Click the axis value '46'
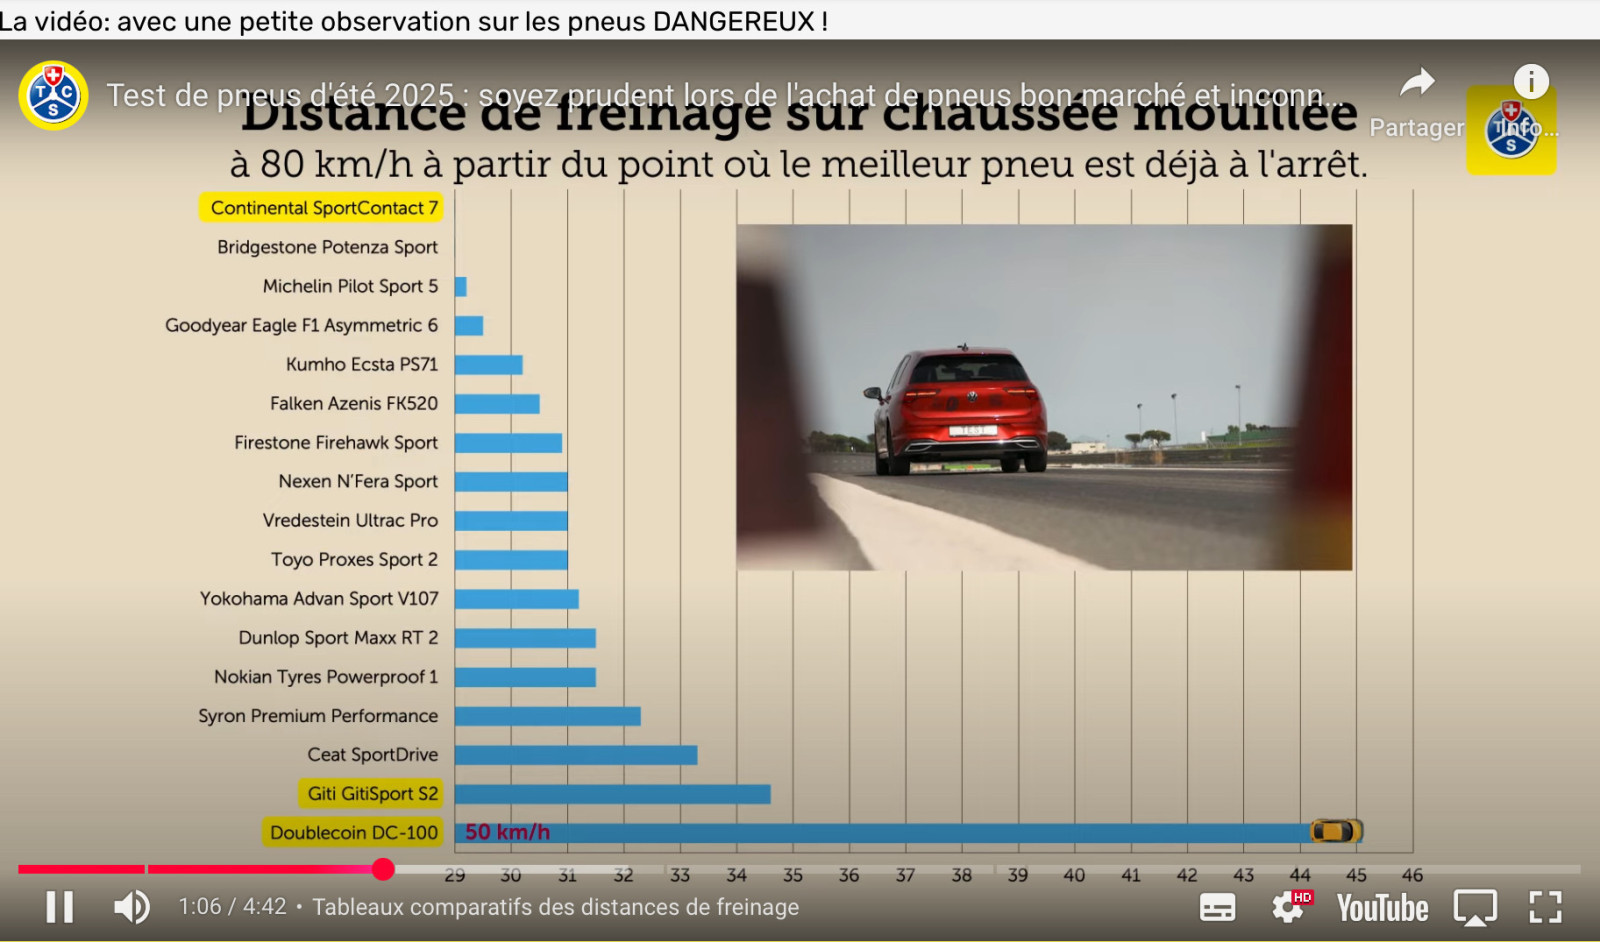Image resolution: width=1600 pixels, height=942 pixels. coord(1412,875)
